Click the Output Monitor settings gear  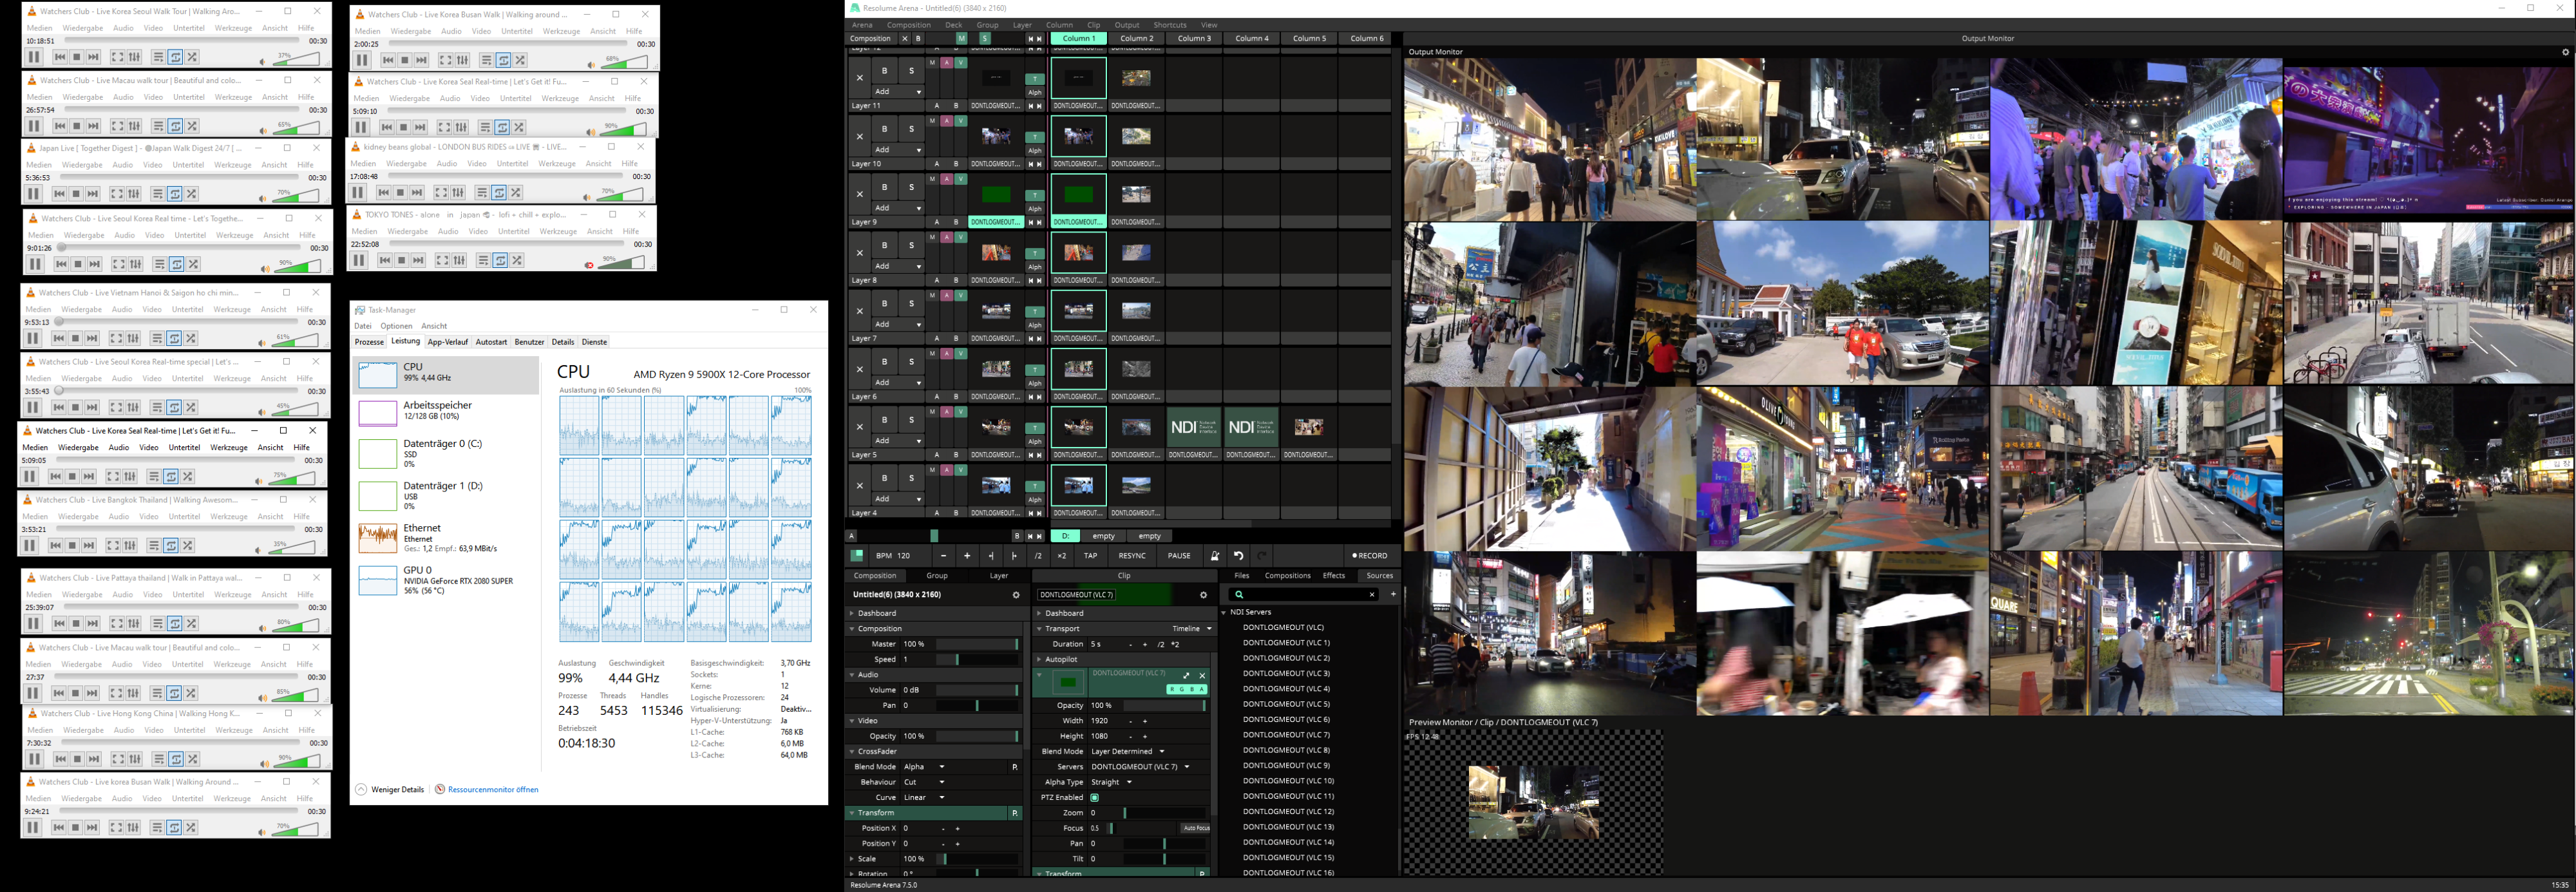[x=2565, y=52]
